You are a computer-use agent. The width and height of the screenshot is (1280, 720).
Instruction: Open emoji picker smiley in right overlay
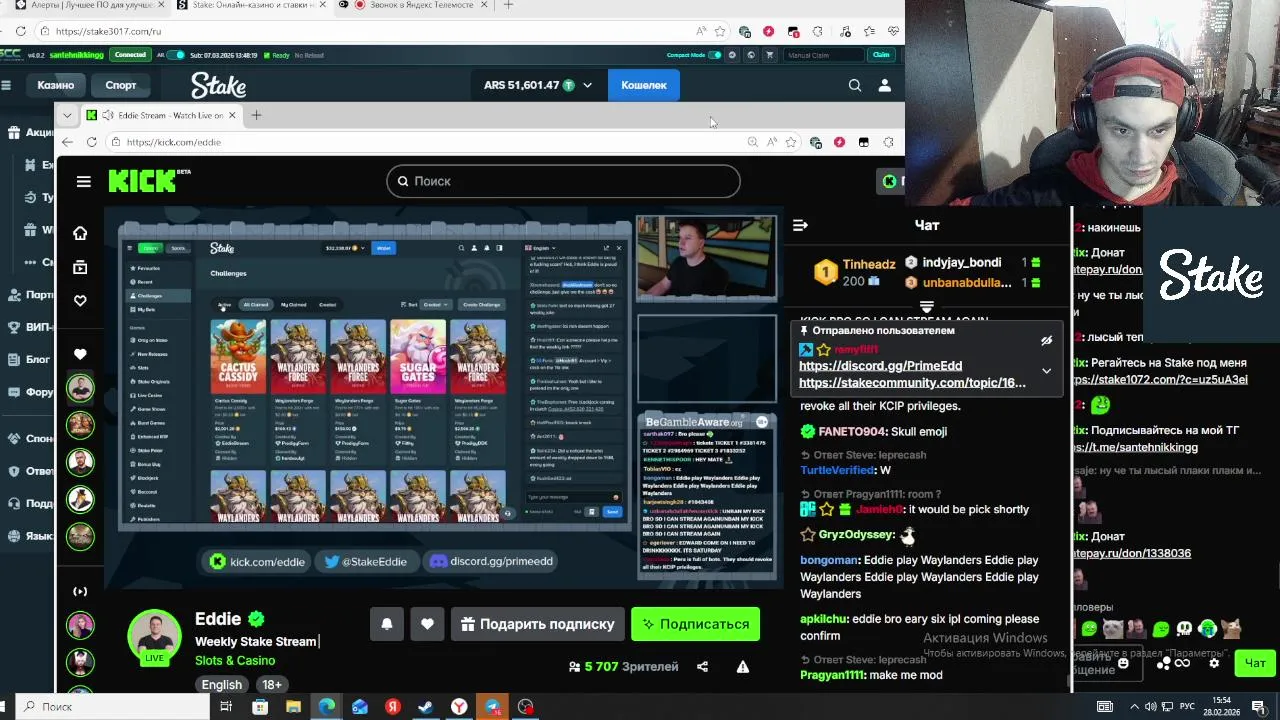click(1123, 663)
